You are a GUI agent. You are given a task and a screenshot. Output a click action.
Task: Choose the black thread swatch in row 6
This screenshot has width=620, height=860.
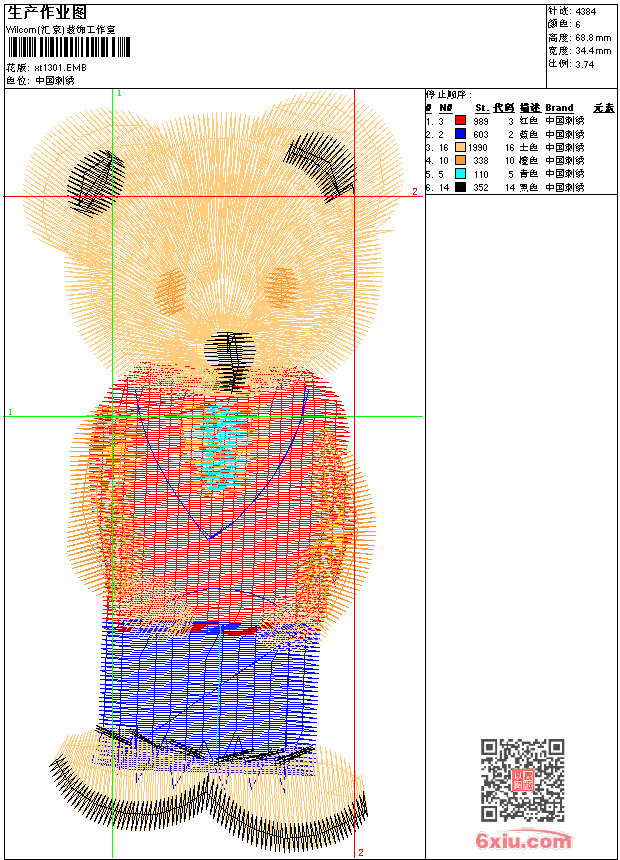[x=461, y=187]
